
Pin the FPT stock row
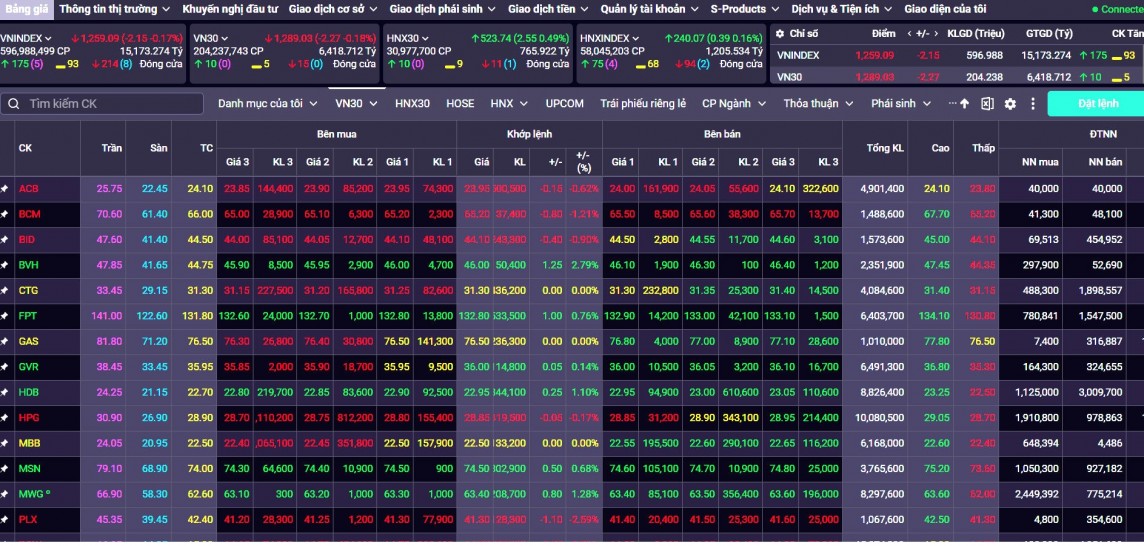5,316
